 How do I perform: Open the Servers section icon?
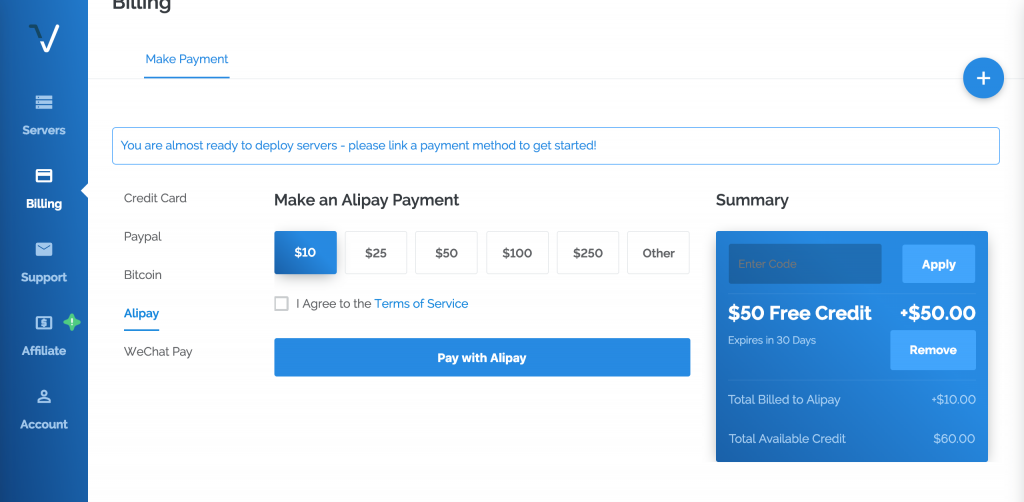tap(44, 102)
